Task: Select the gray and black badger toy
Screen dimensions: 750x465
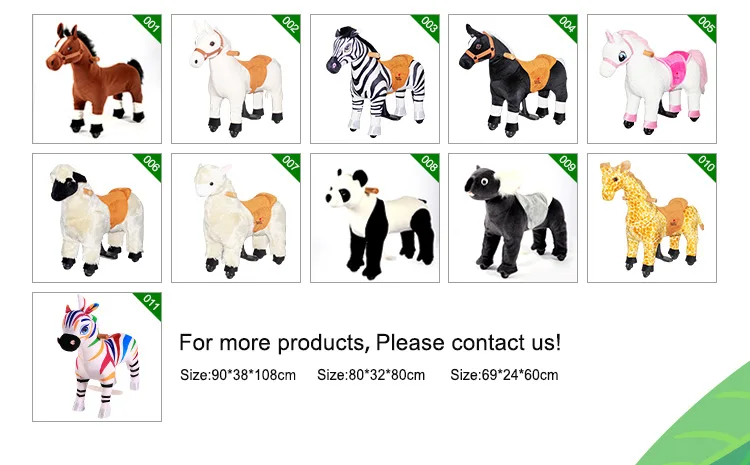Action: pos(508,218)
